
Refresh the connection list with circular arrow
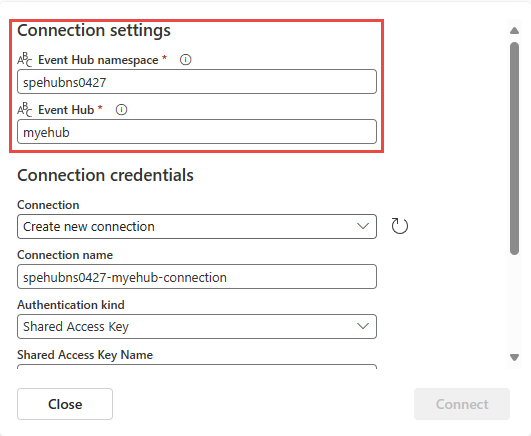[400, 226]
